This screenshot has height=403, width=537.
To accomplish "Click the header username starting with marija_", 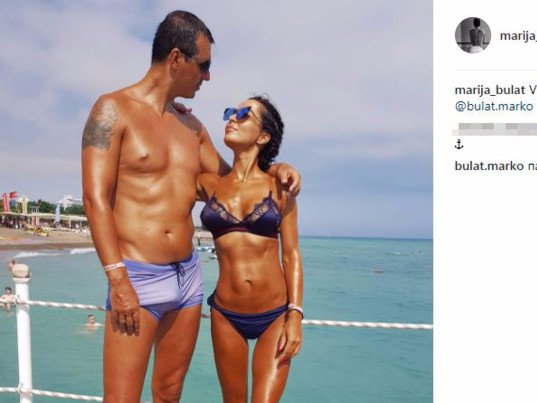I will click(x=518, y=36).
